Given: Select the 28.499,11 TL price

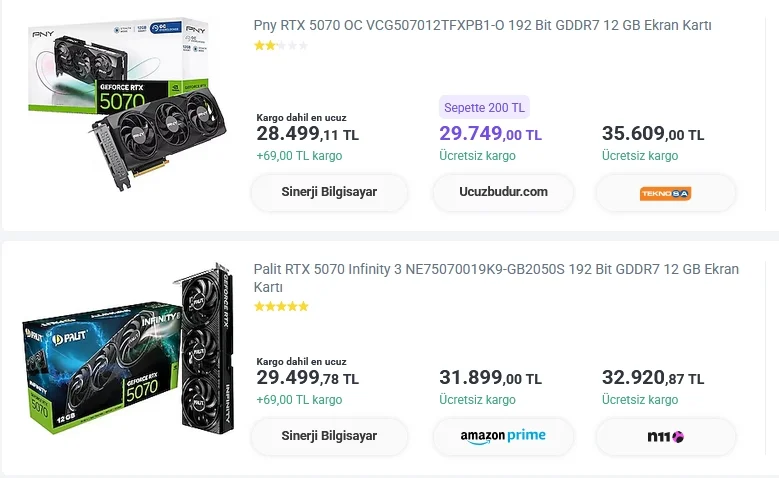Looking at the screenshot, I should (x=307, y=135).
